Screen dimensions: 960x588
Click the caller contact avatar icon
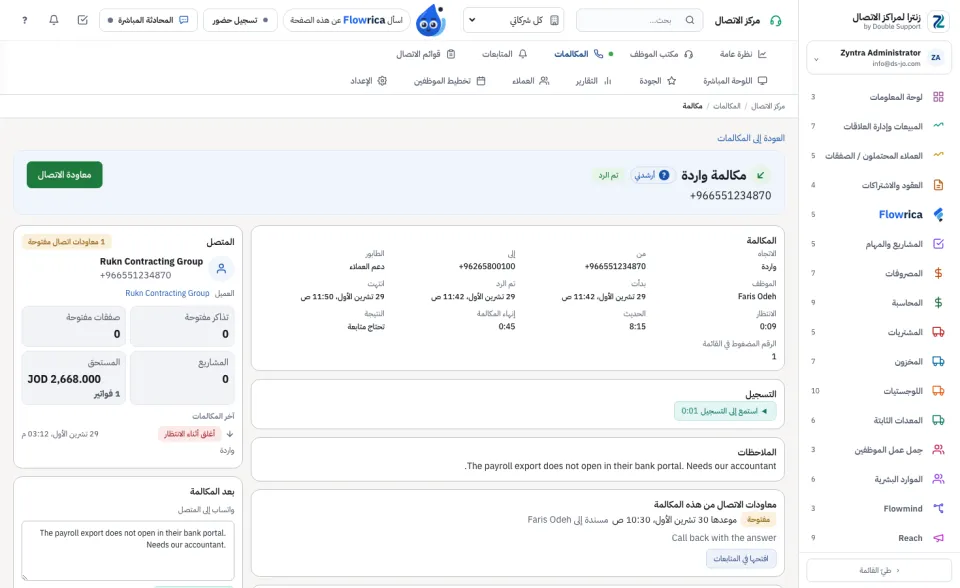(x=222, y=268)
